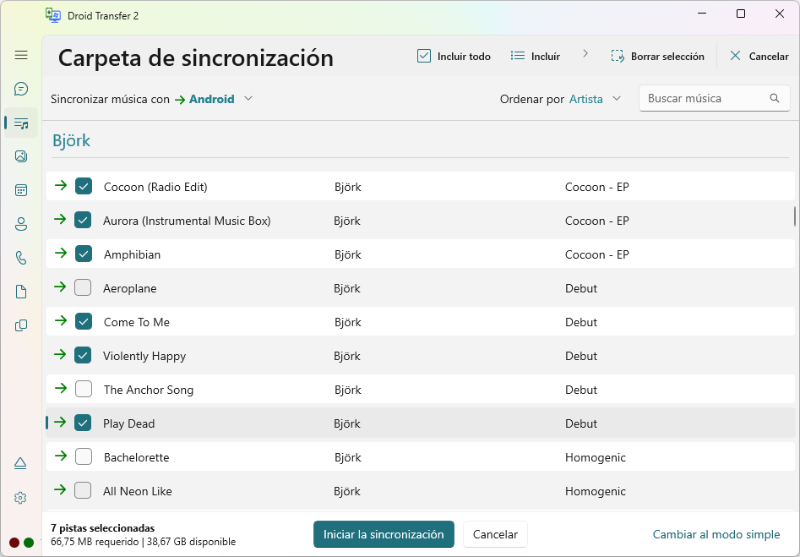
Task: Click Borrar selección in the toolbar
Action: coord(657,56)
